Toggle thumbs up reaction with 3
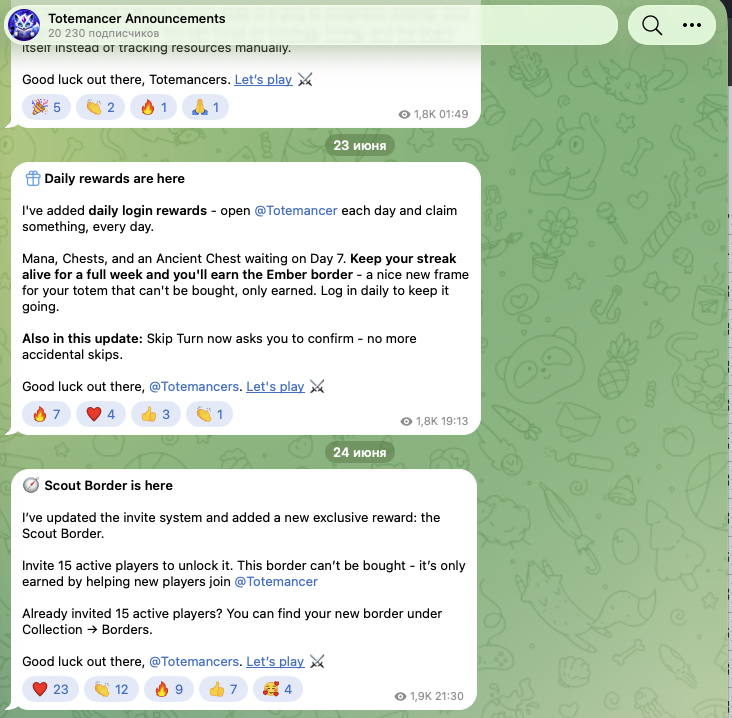 (156, 414)
